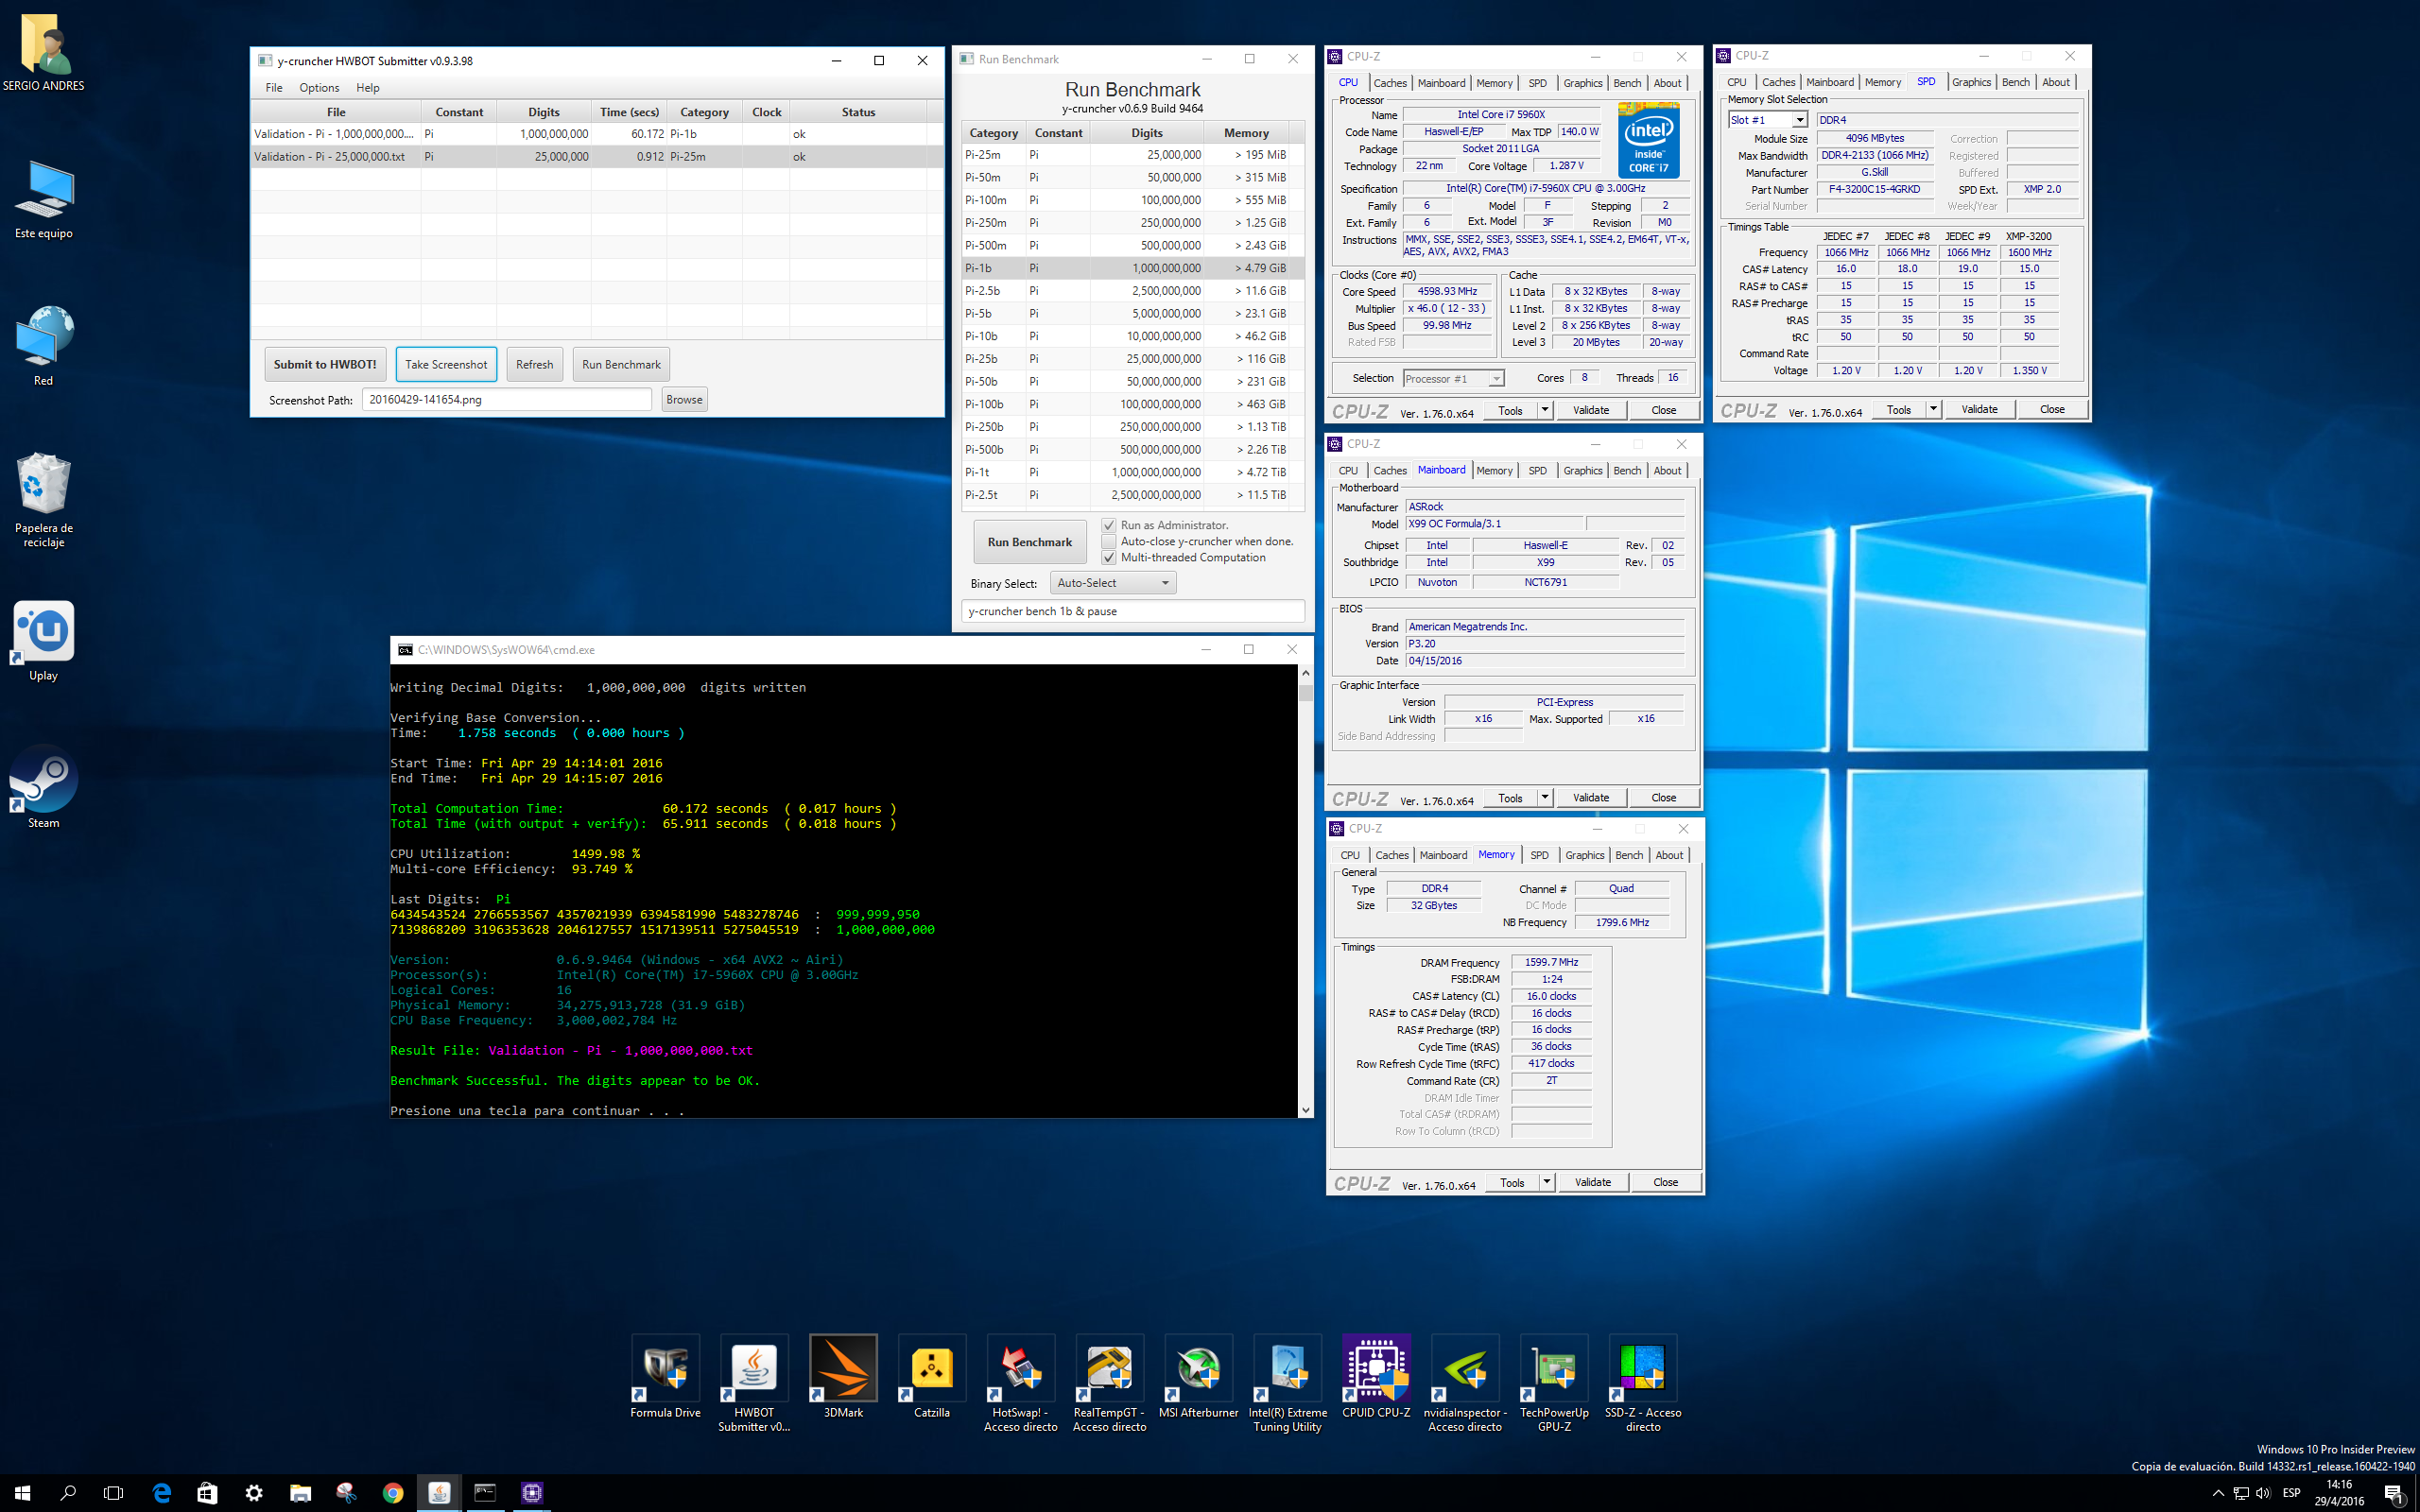Open the Red network desktop icon

click(x=43, y=345)
